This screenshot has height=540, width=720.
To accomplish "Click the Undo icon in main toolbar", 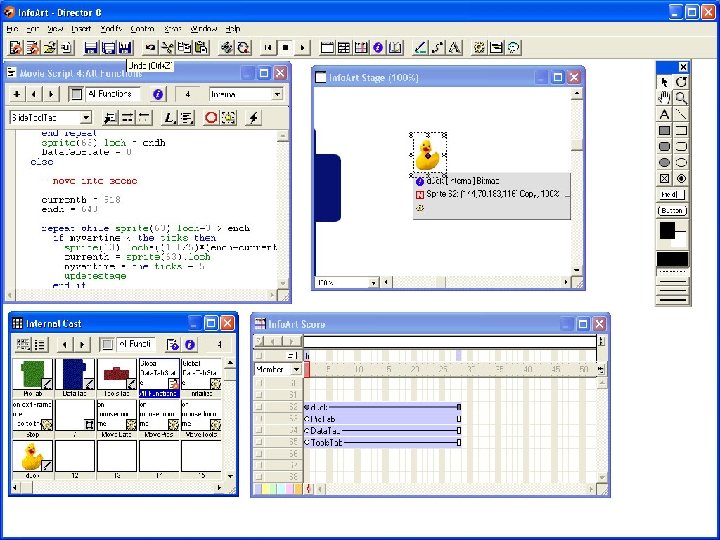I will point(150,47).
